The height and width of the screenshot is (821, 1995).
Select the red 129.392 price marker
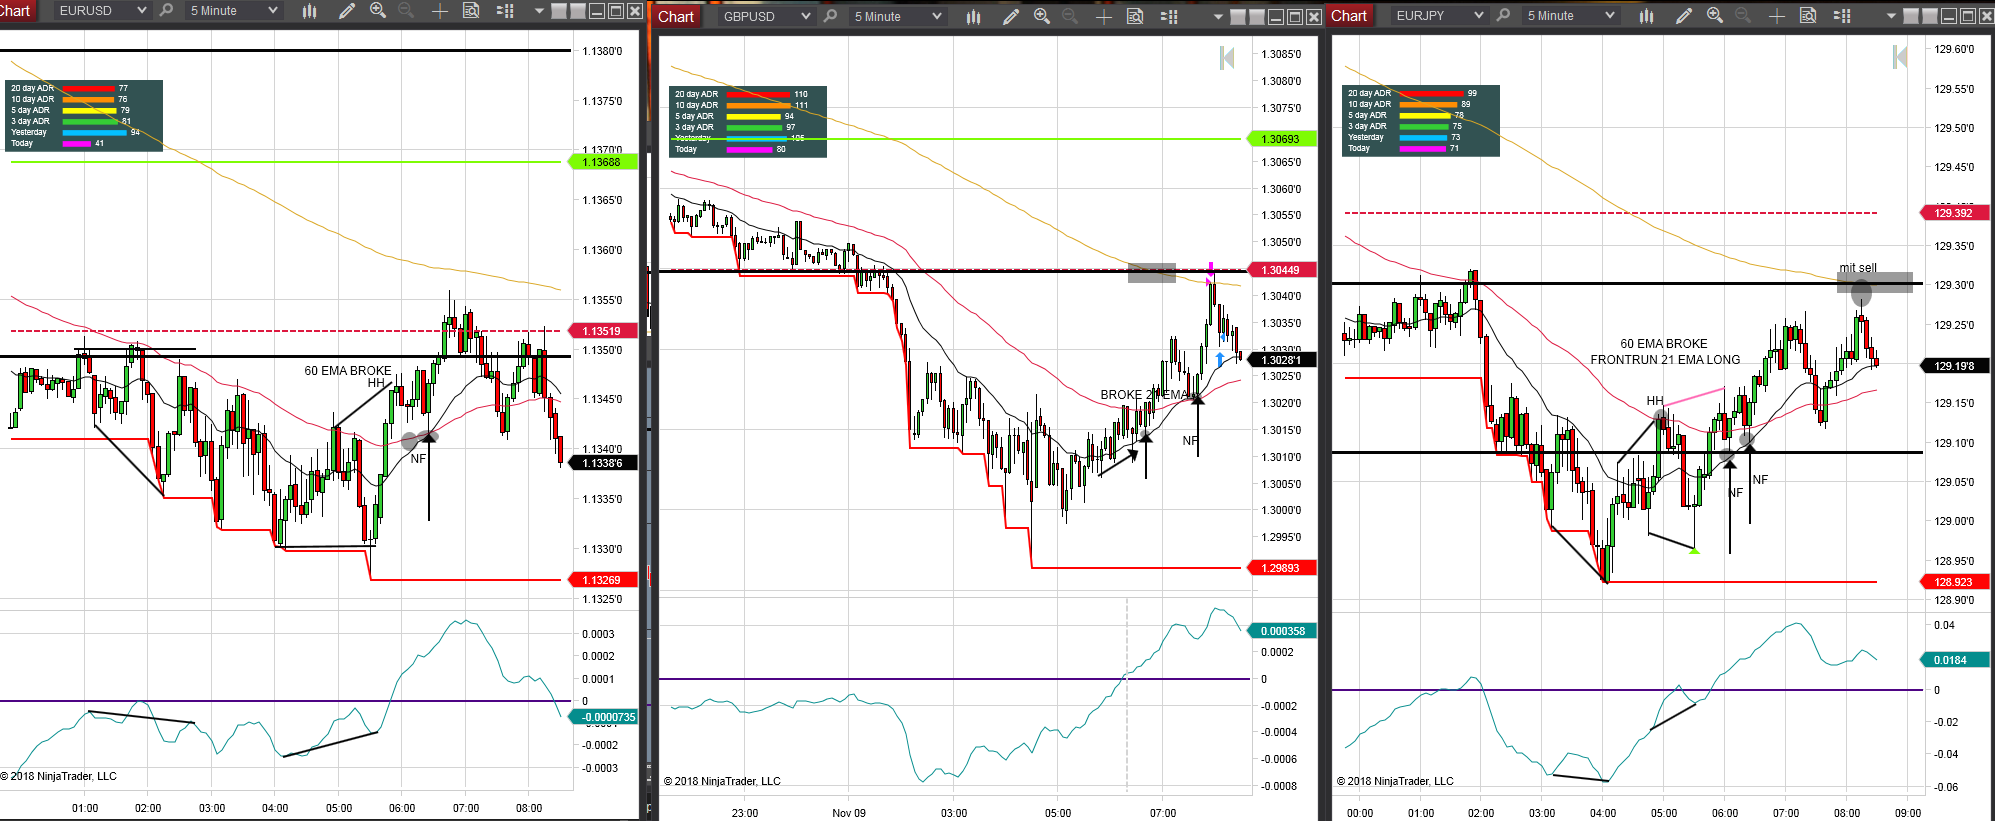(1955, 213)
